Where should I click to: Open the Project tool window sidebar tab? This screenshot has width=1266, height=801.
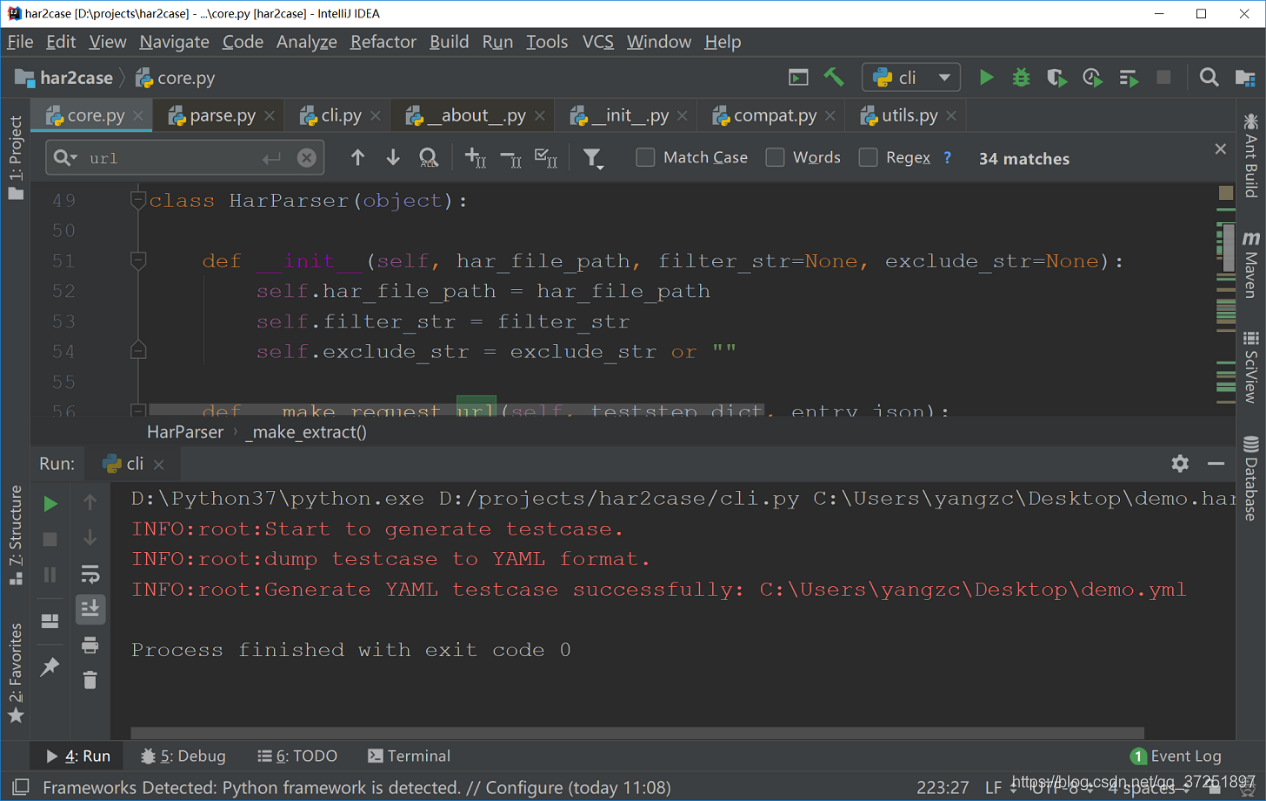pos(15,158)
